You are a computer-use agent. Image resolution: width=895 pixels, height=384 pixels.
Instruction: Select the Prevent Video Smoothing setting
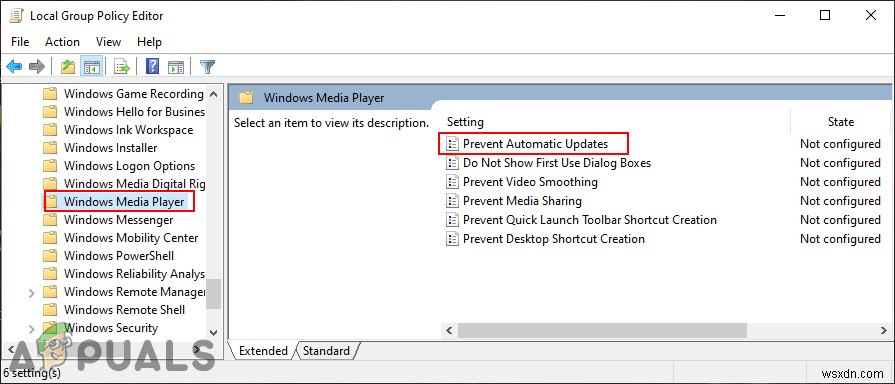pyautogui.click(x=530, y=182)
